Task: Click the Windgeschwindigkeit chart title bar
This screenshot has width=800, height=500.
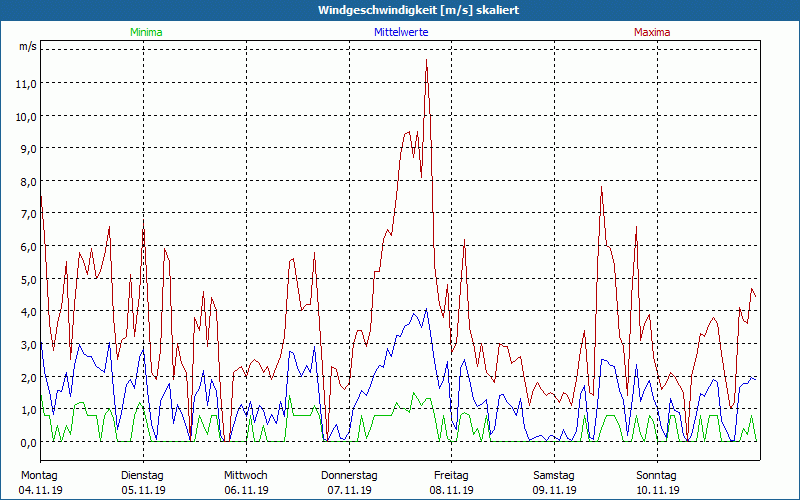Action: (400, 10)
